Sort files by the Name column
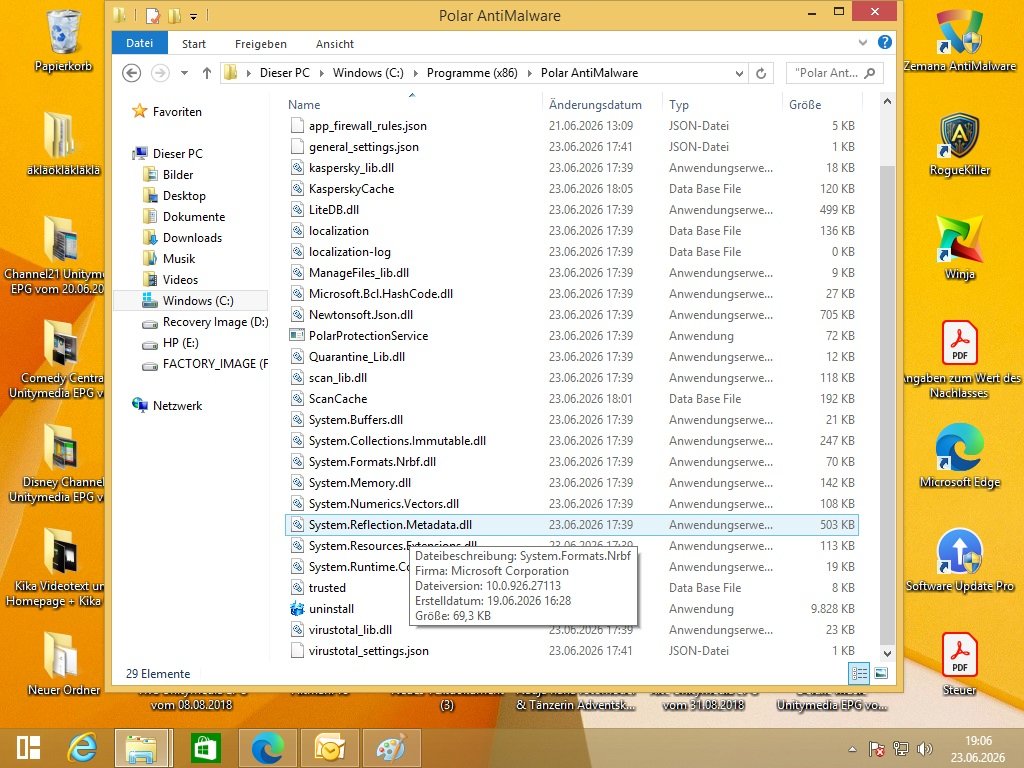 (x=413, y=104)
